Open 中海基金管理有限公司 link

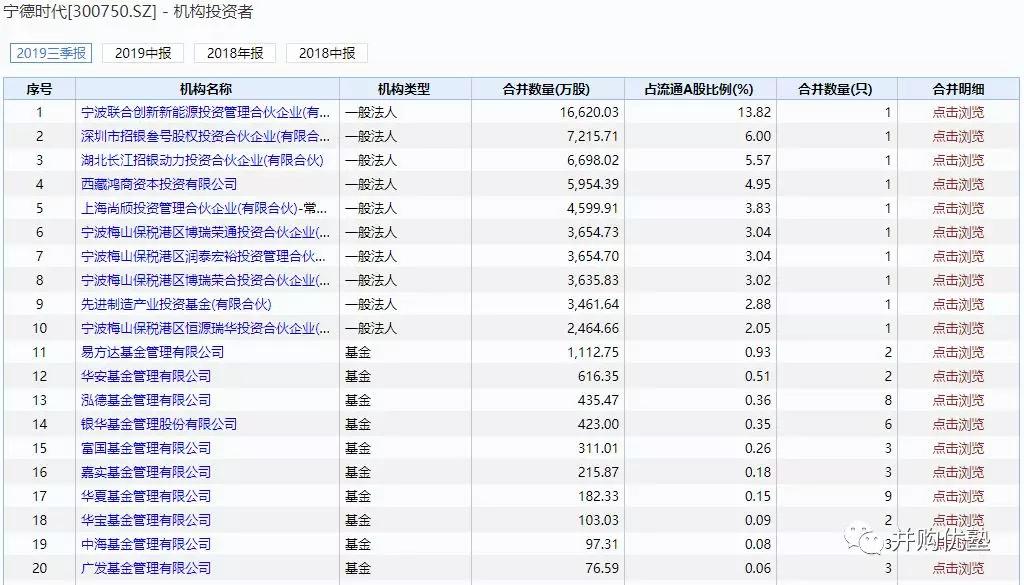[146, 544]
